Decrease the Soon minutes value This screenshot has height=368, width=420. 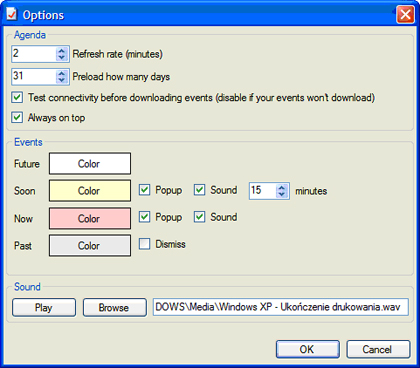tap(282, 194)
